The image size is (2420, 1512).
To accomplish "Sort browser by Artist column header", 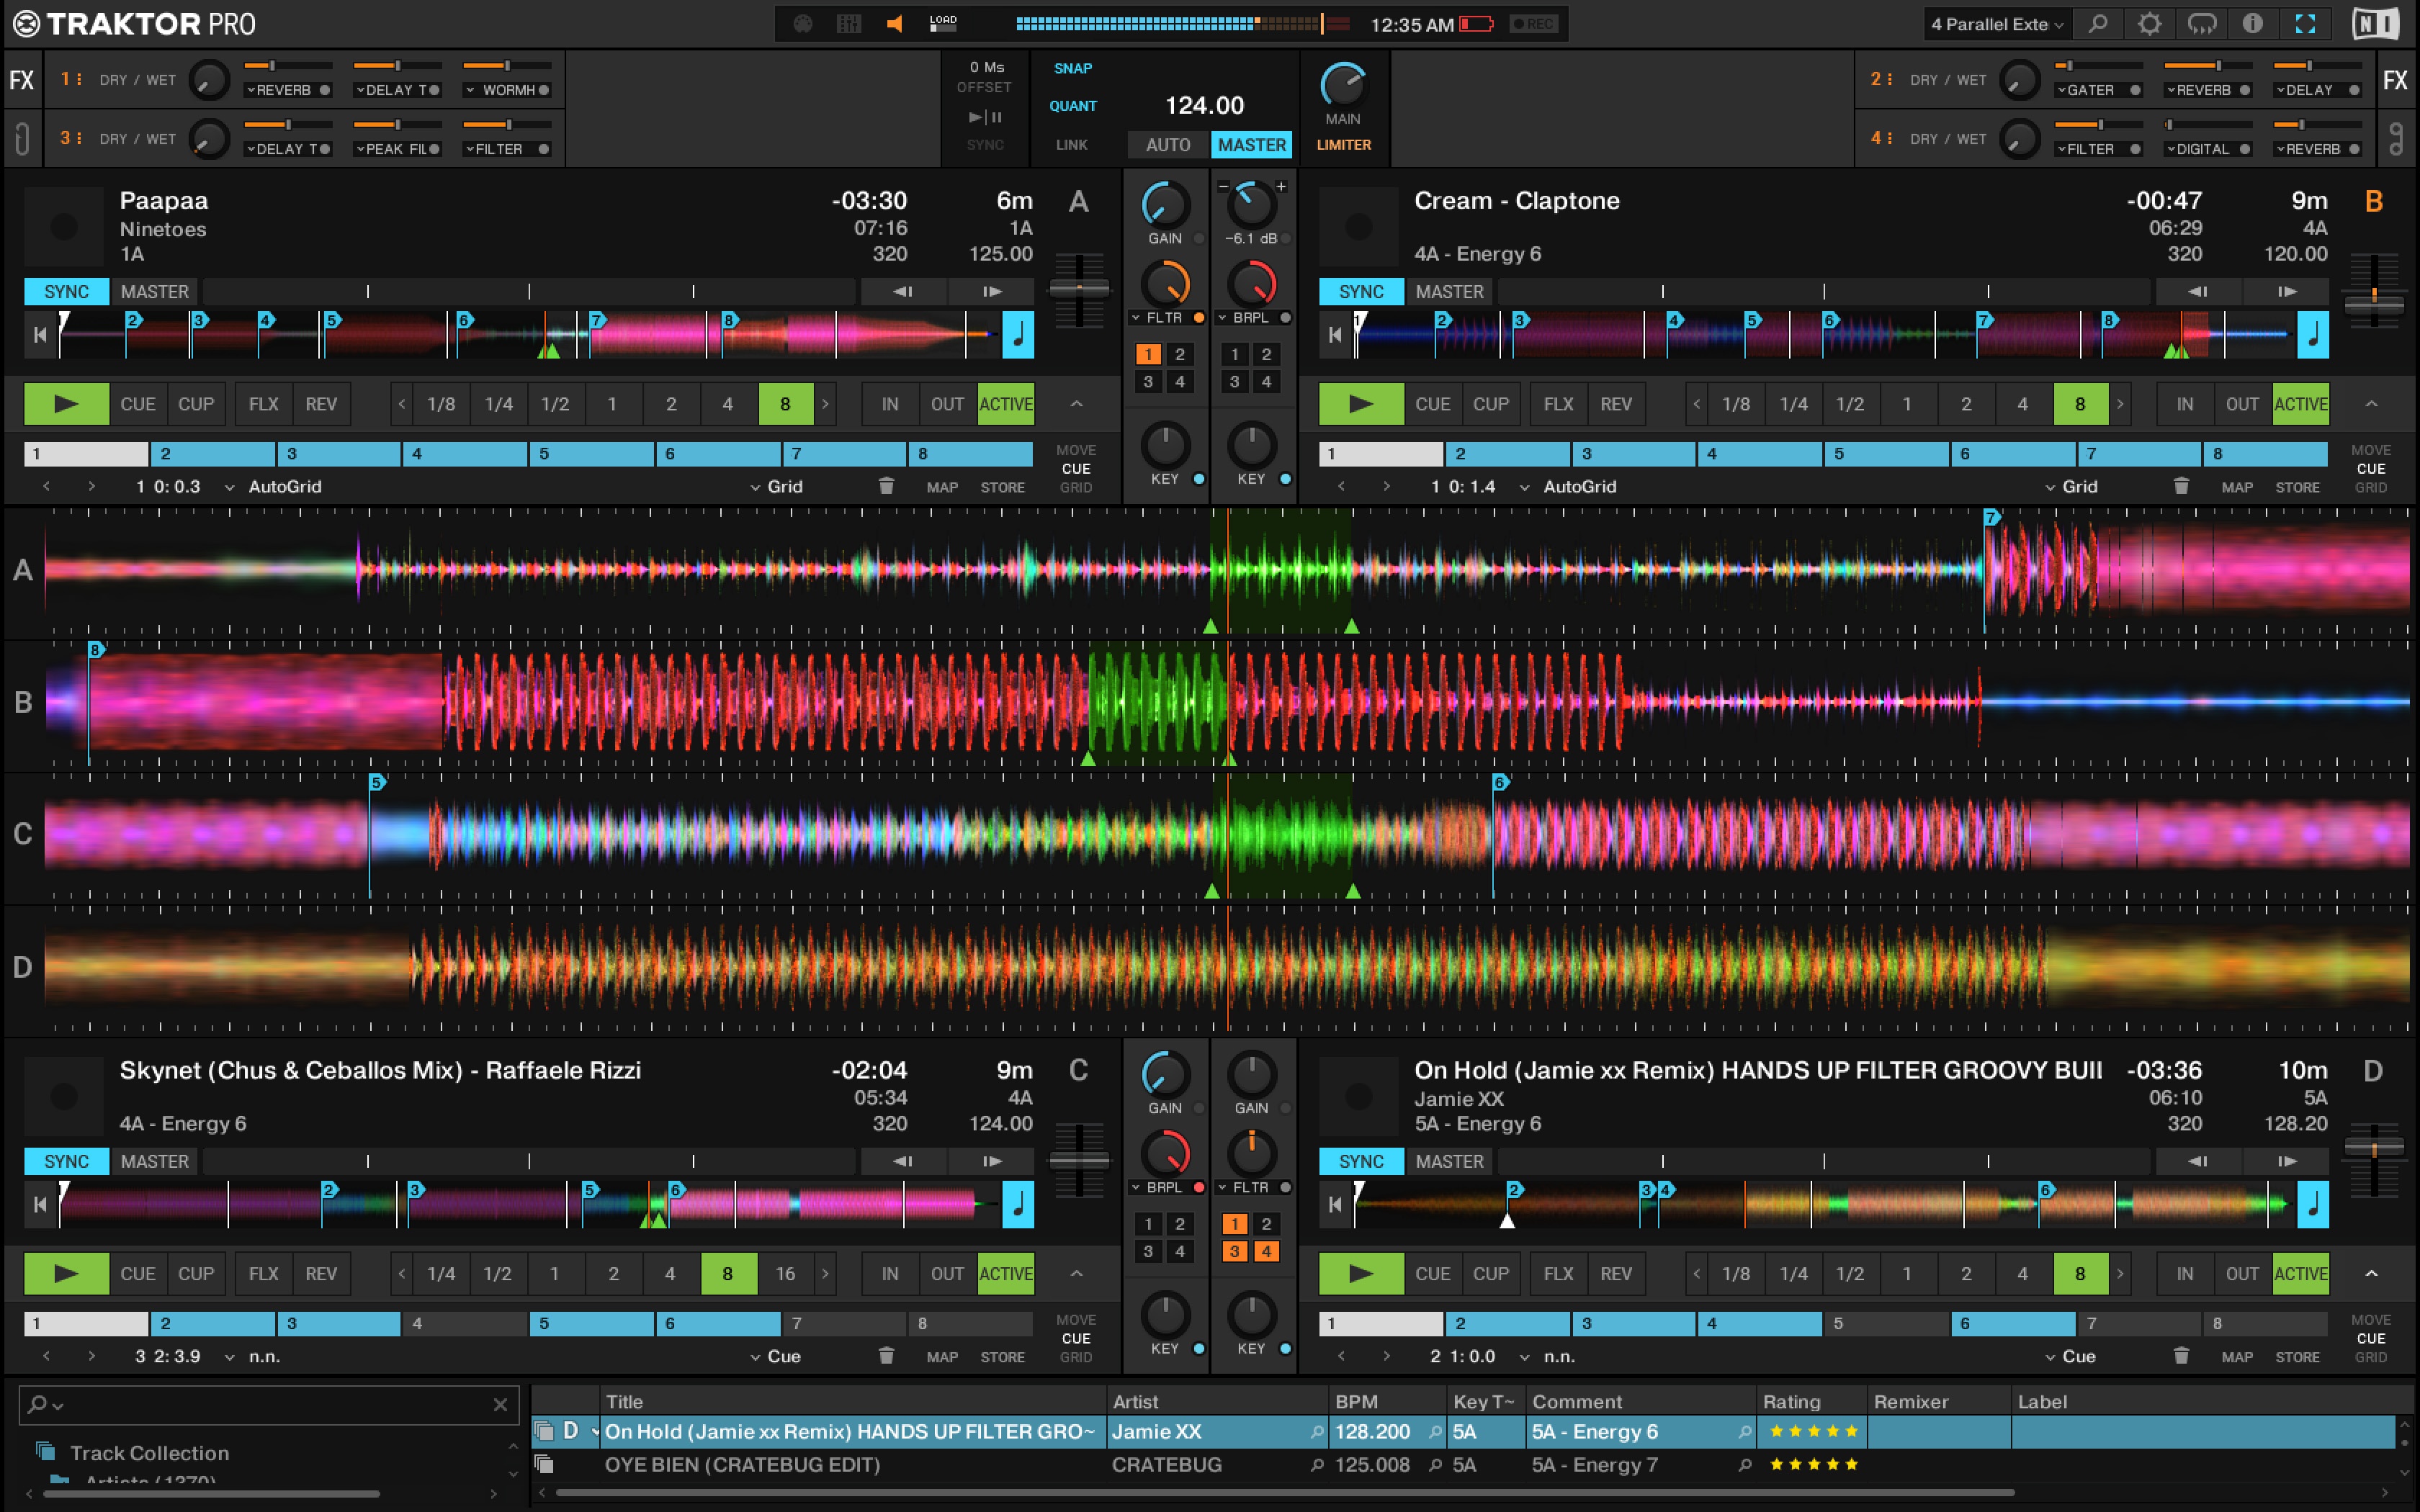I will coord(1216,1402).
